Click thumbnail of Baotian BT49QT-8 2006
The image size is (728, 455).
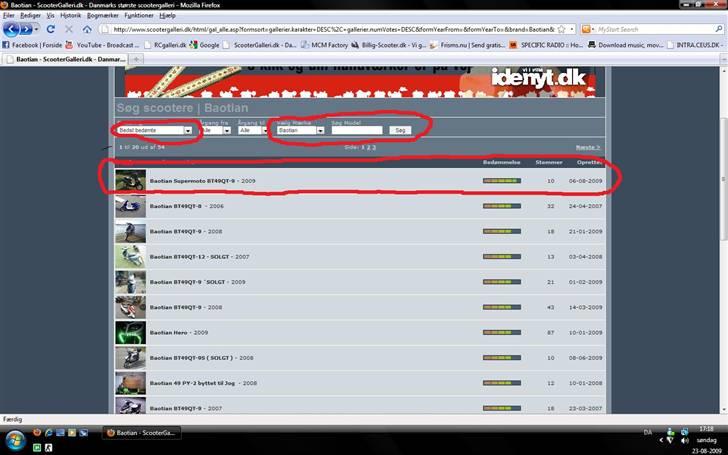click(x=130, y=206)
